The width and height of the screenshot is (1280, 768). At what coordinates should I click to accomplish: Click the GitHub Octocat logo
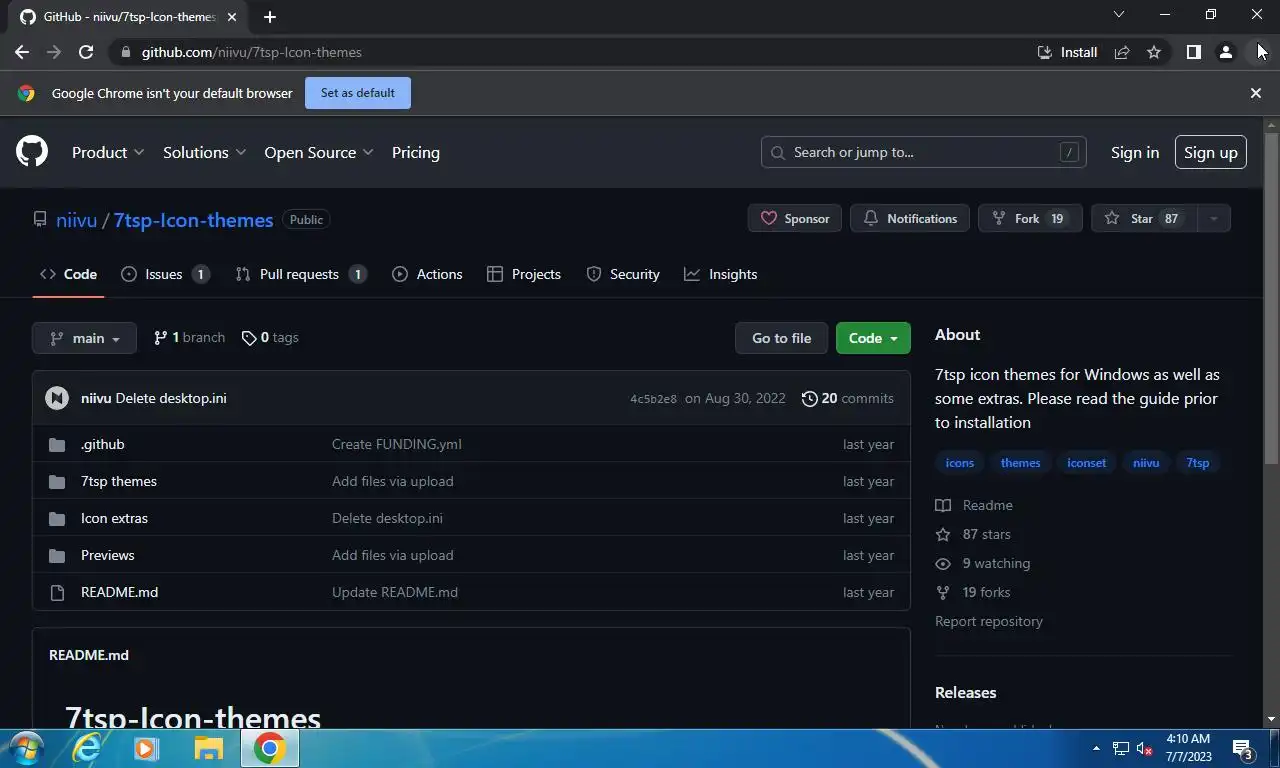tap(32, 152)
